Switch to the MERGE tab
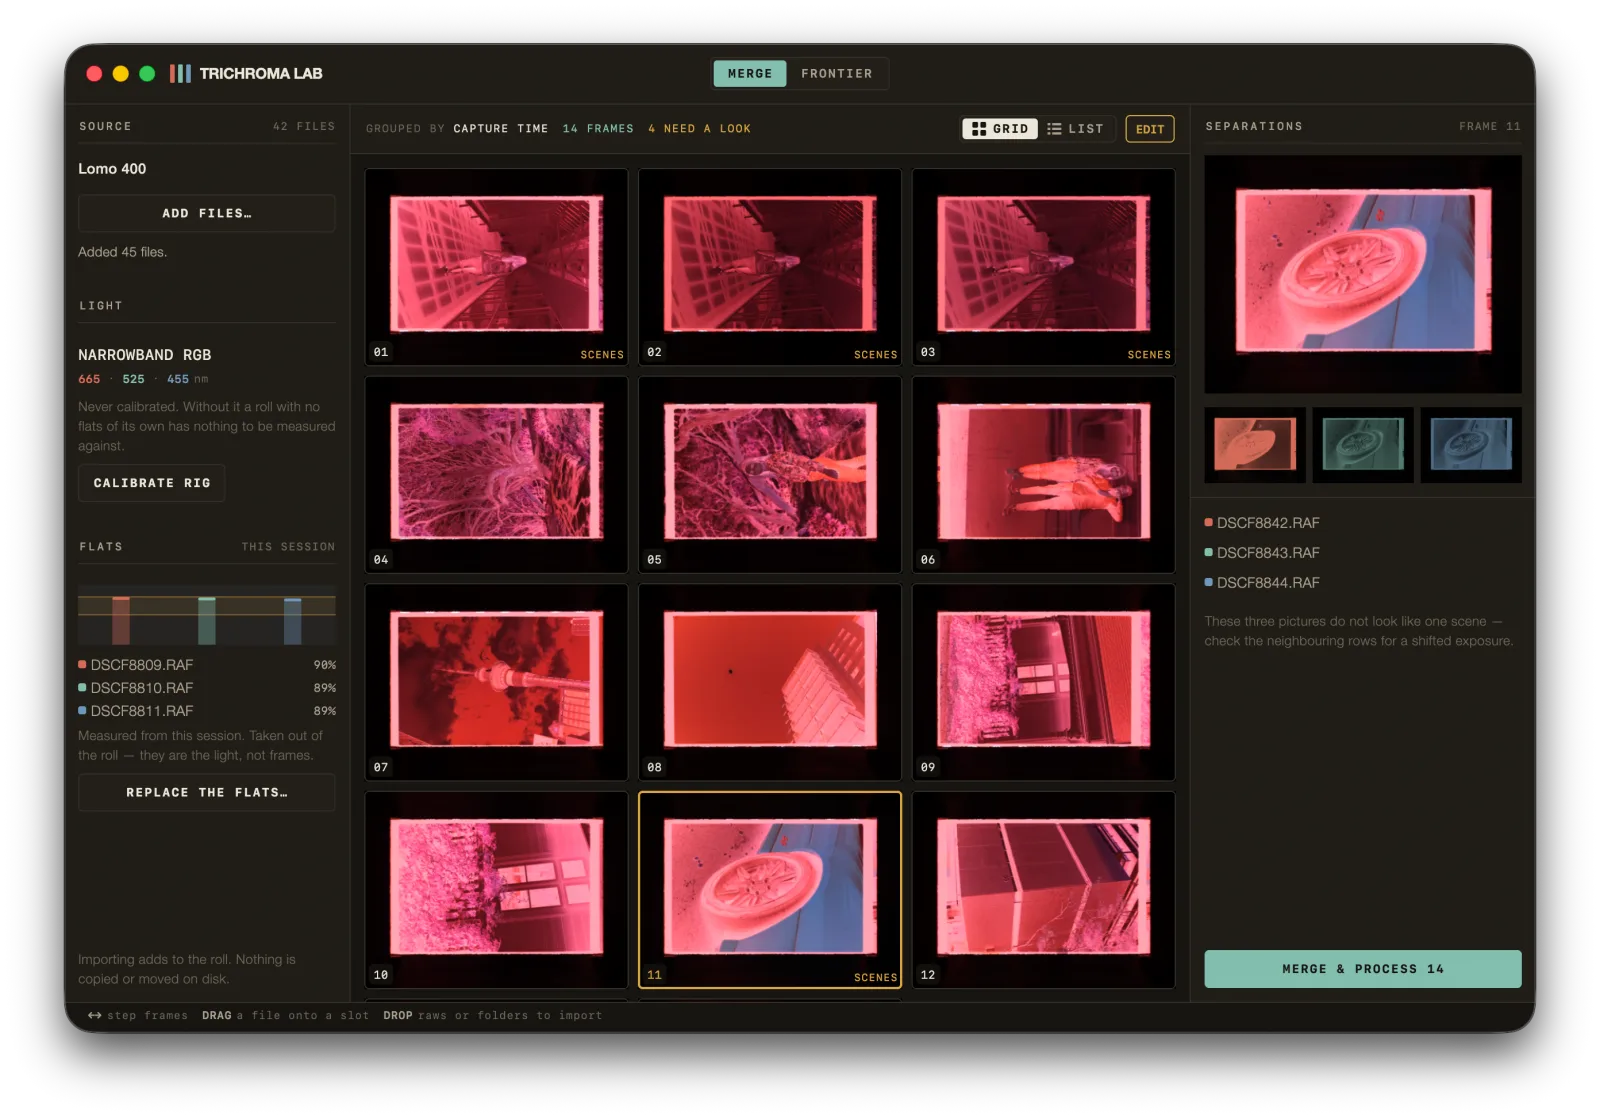 coord(750,73)
